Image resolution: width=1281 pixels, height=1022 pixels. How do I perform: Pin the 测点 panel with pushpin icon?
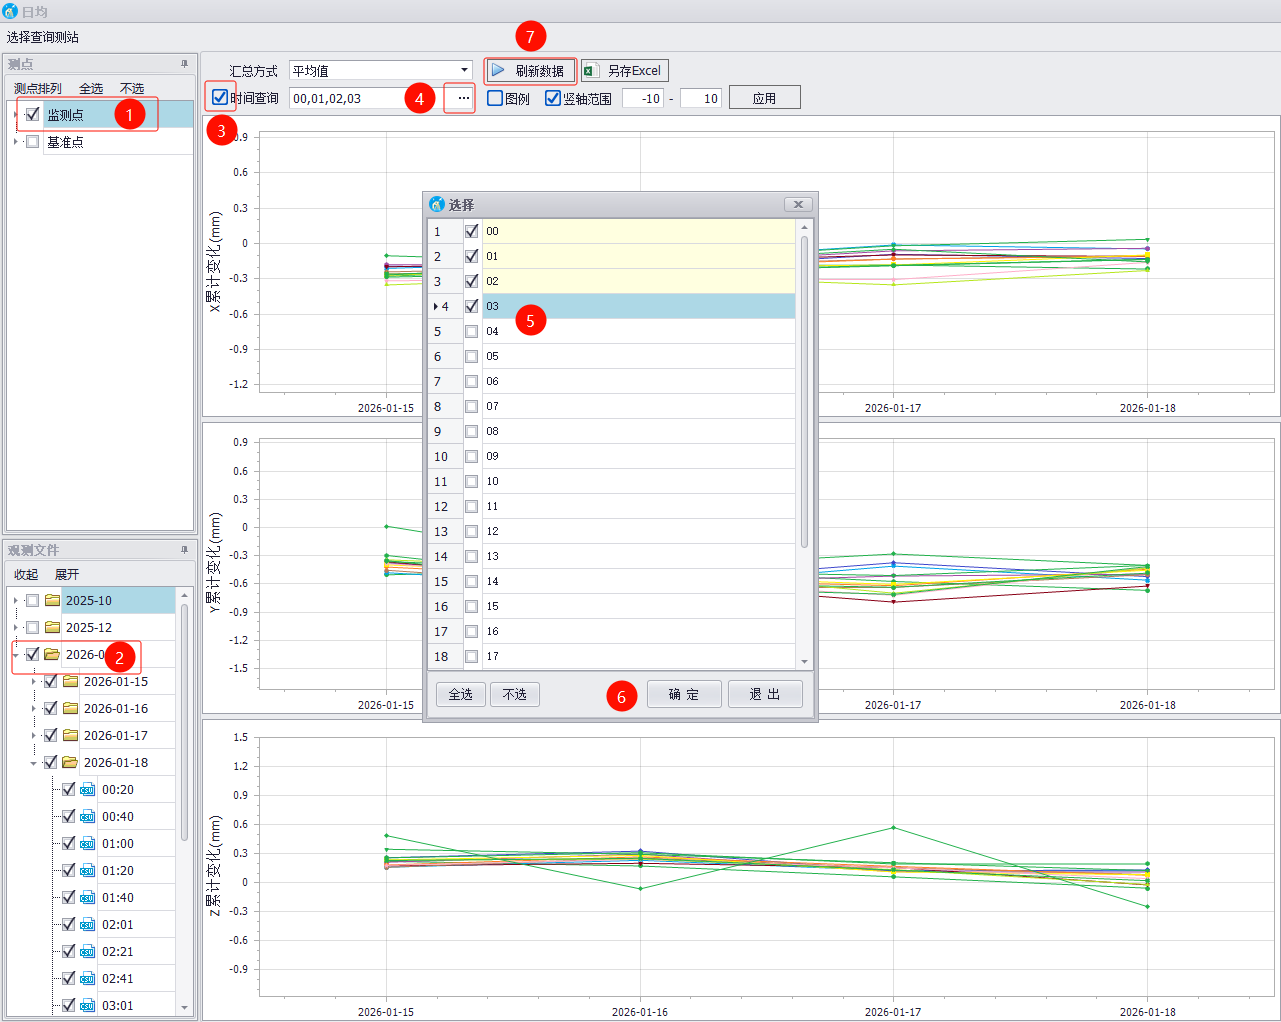[x=184, y=64]
